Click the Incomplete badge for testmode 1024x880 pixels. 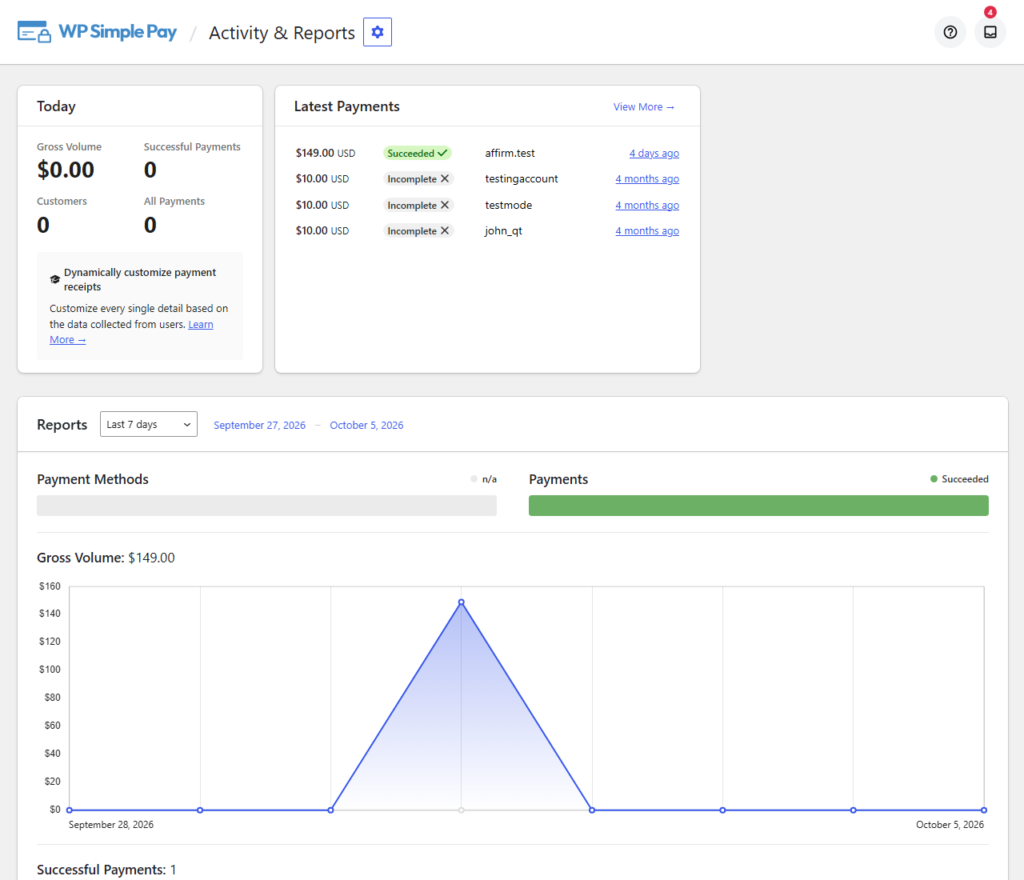418,205
